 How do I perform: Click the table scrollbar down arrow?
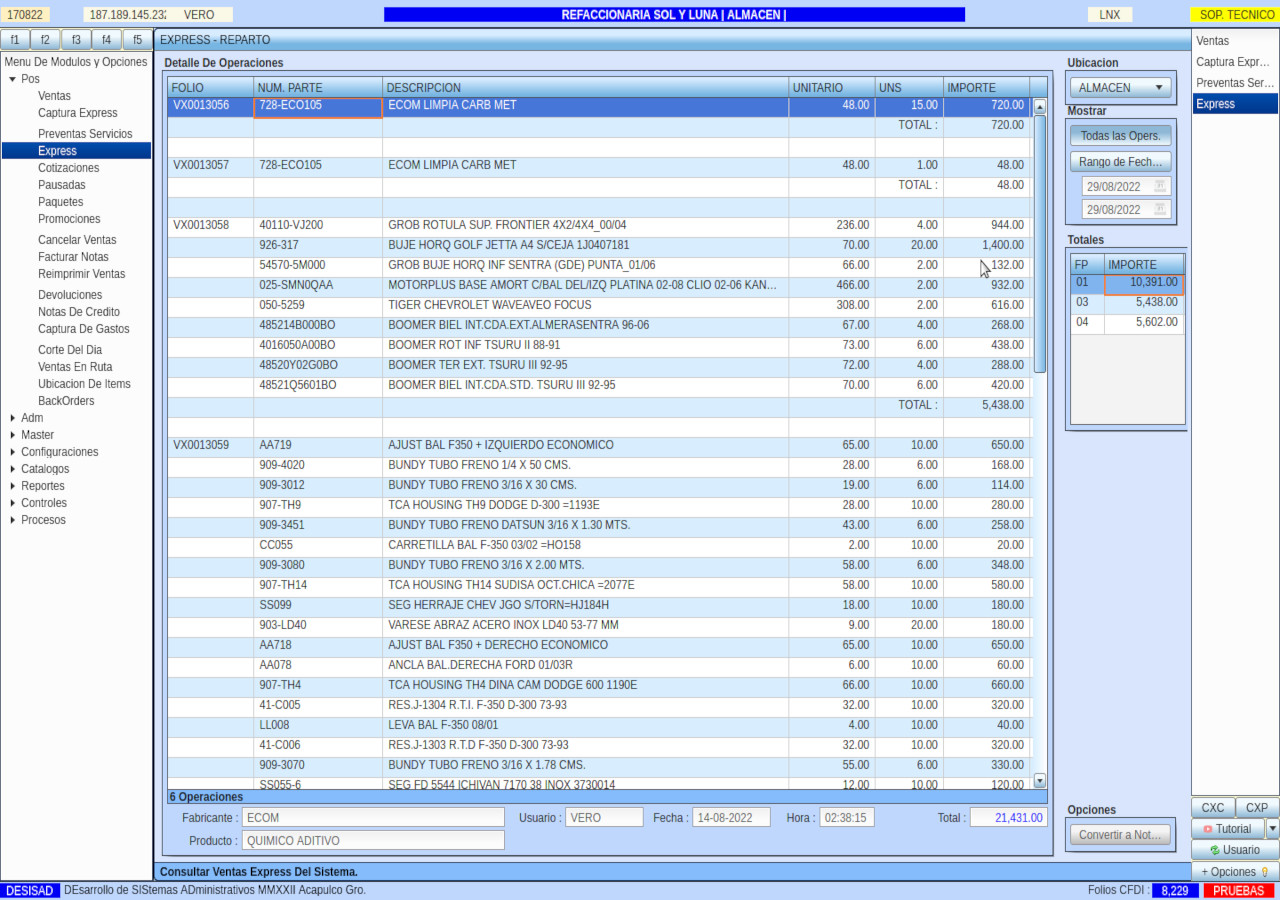1040,780
